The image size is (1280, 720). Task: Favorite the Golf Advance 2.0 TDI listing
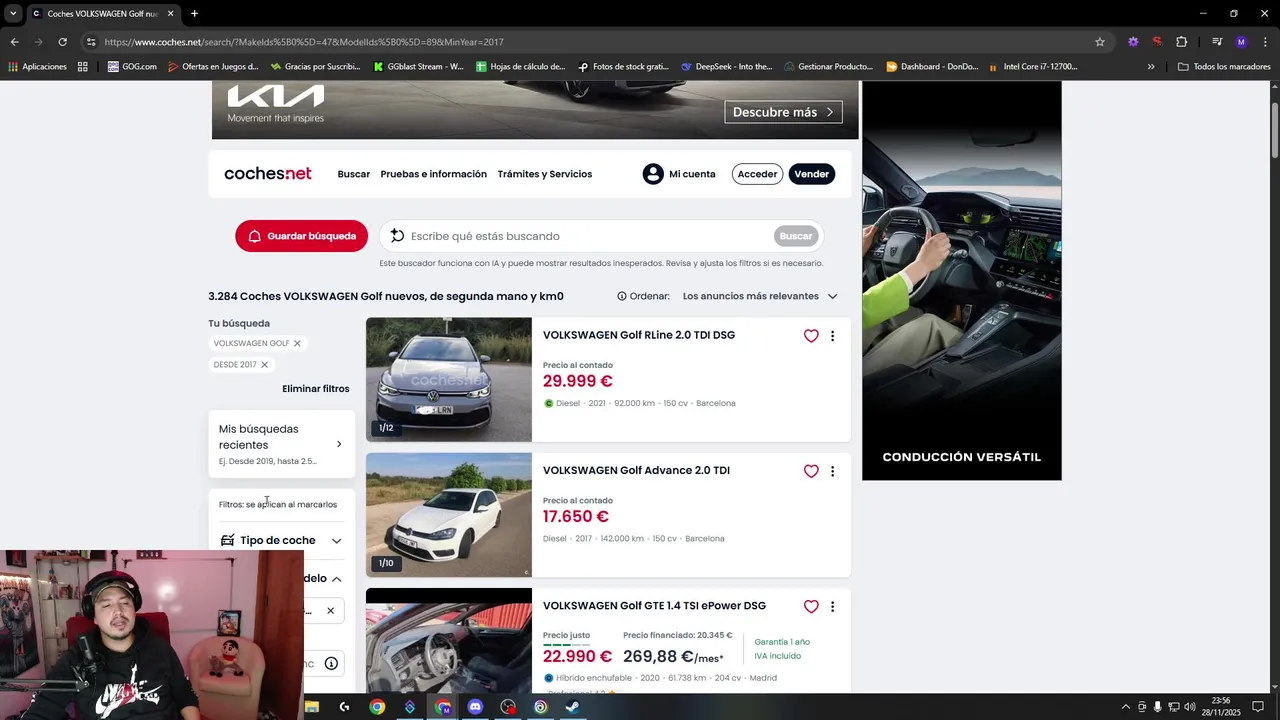[811, 471]
